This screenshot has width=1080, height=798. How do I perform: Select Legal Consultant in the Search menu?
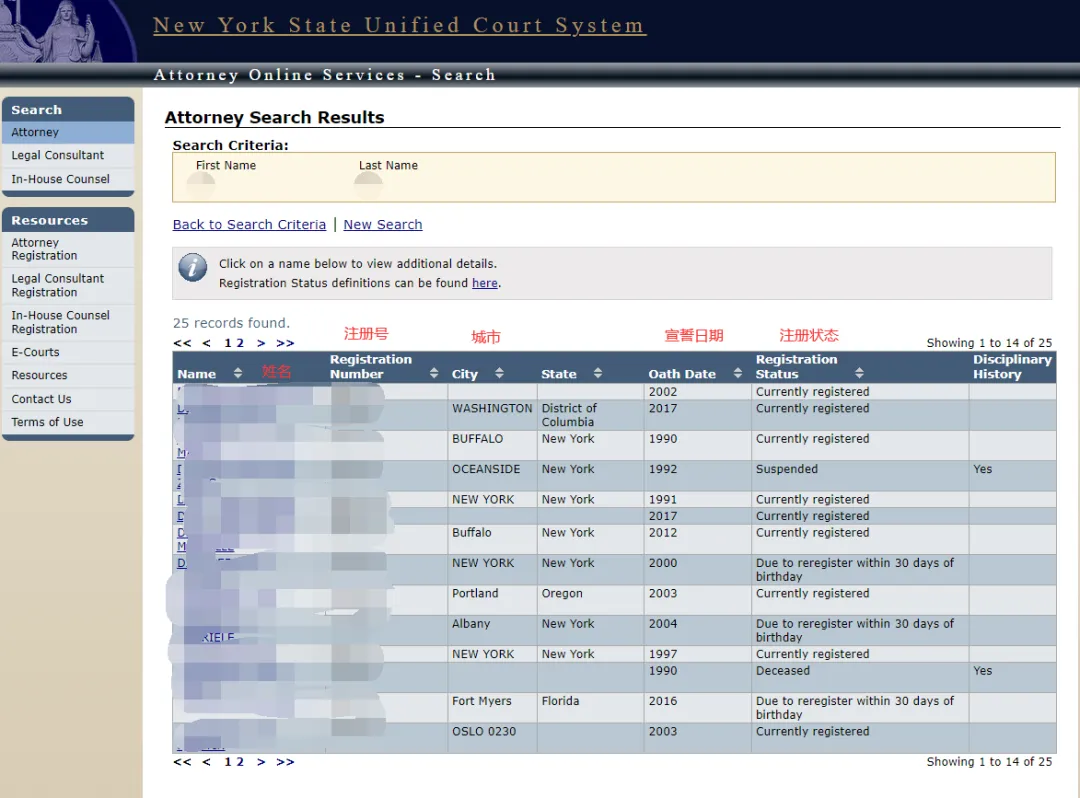coord(68,156)
